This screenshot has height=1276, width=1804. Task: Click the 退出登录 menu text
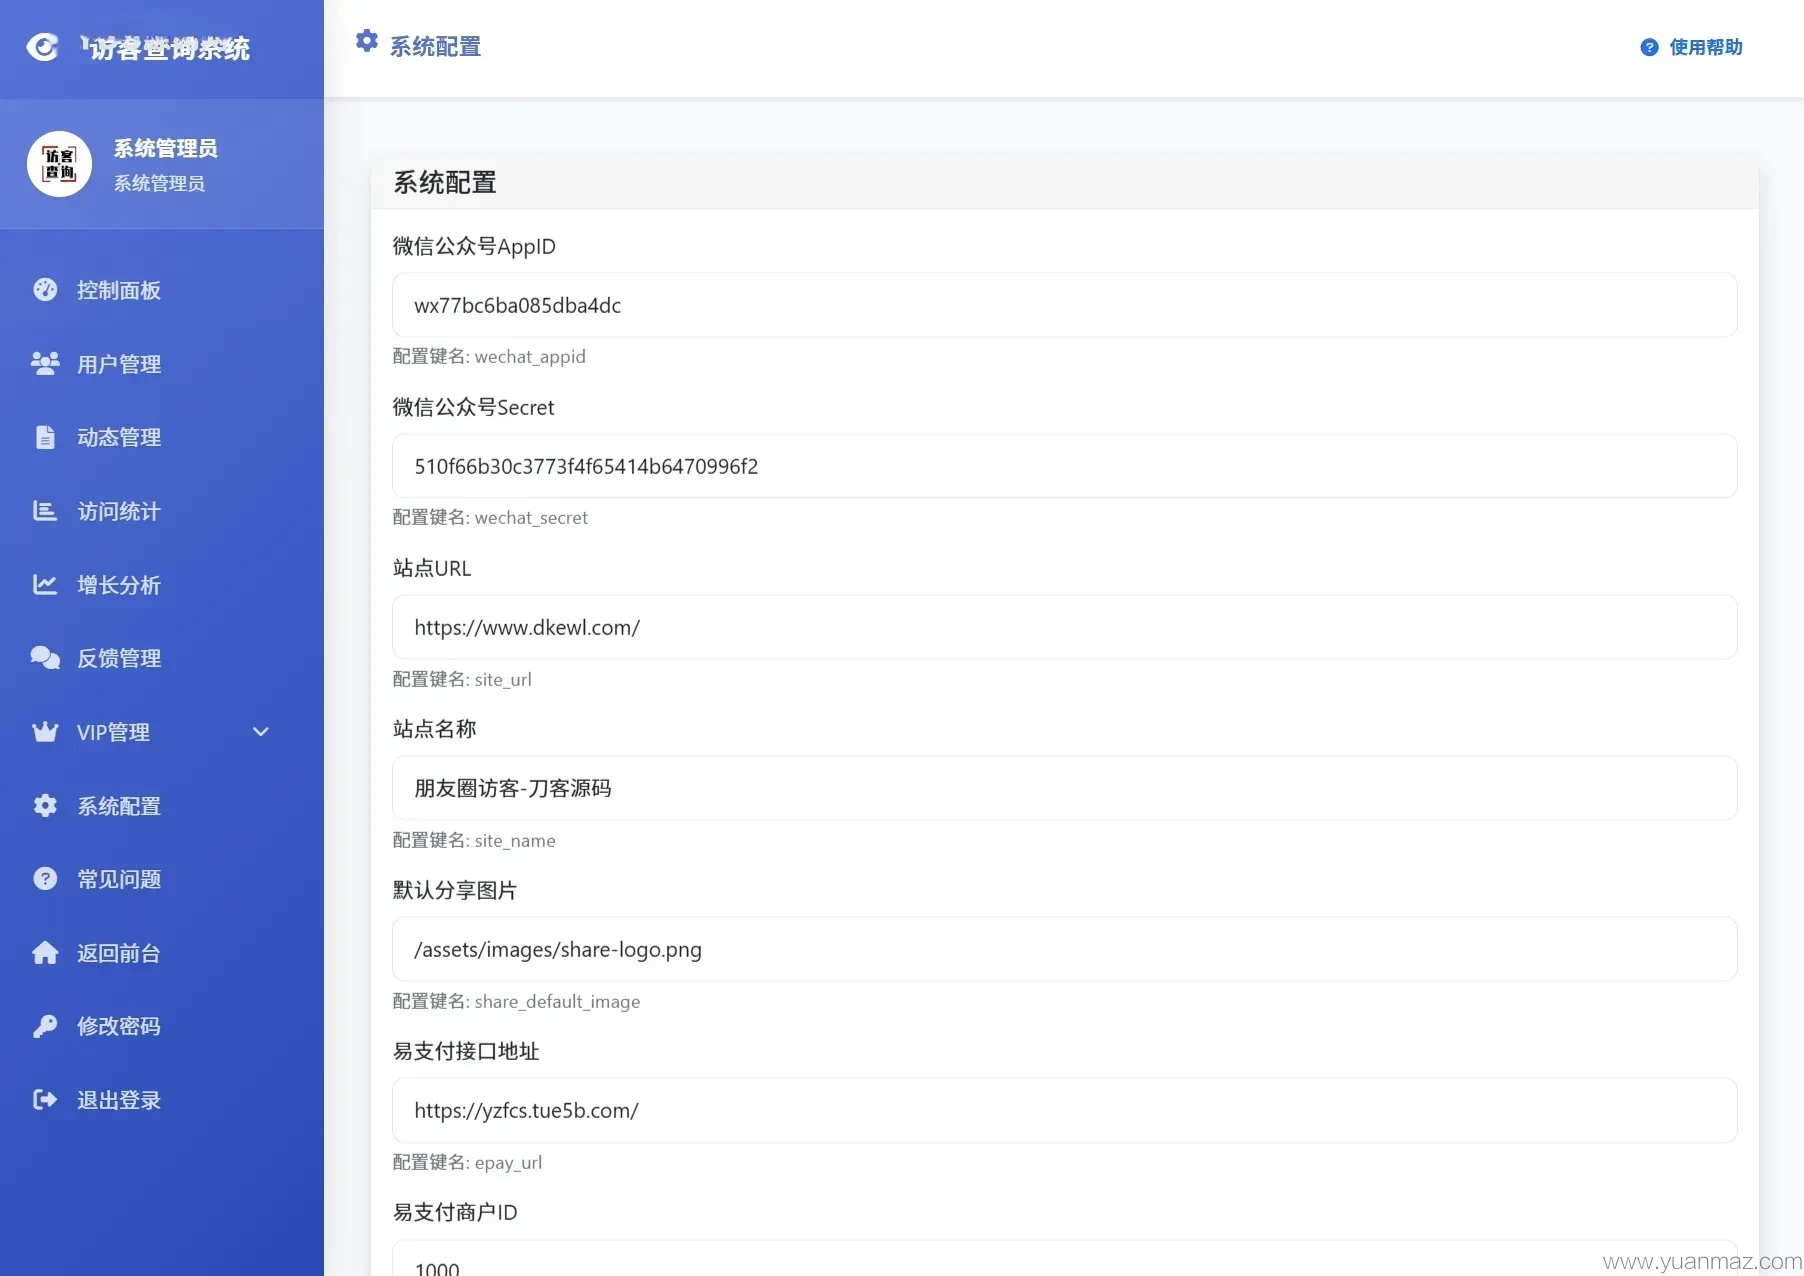(119, 1100)
